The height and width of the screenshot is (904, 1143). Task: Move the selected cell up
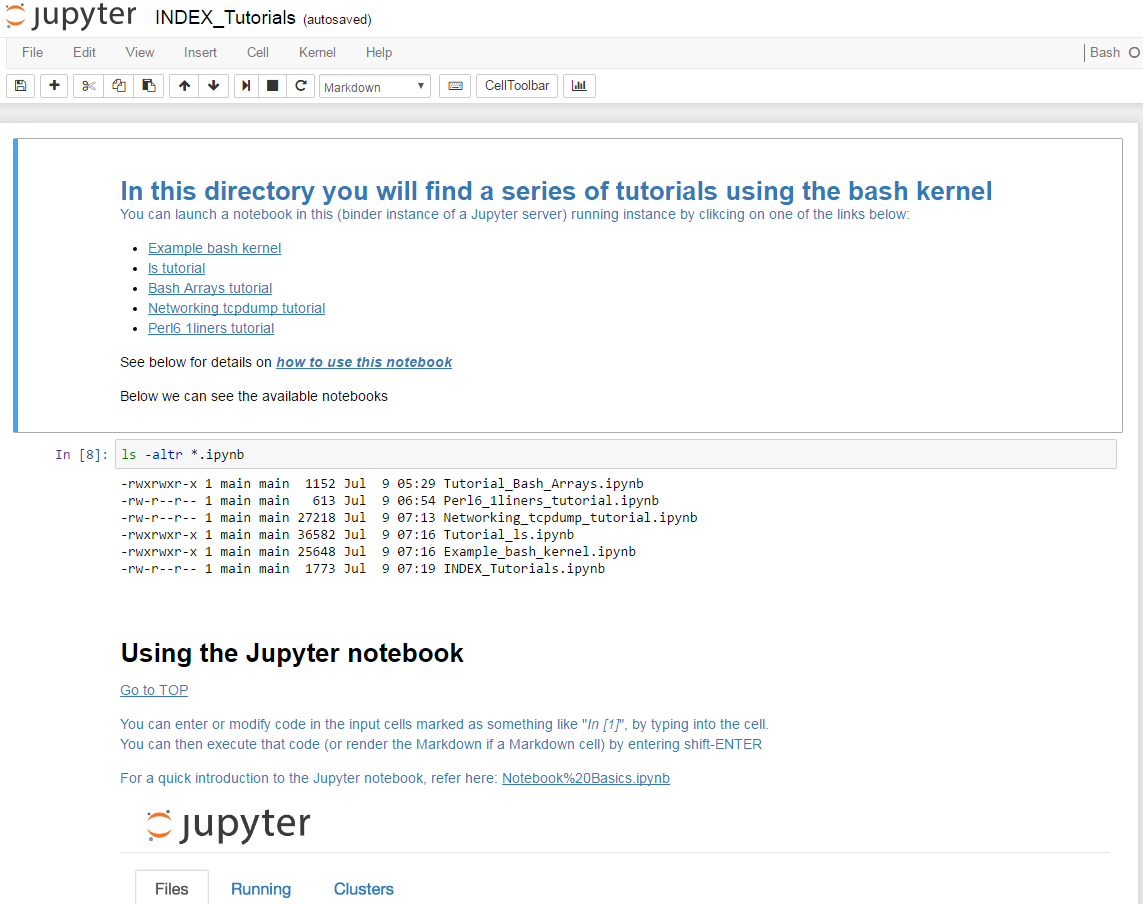tap(183, 85)
